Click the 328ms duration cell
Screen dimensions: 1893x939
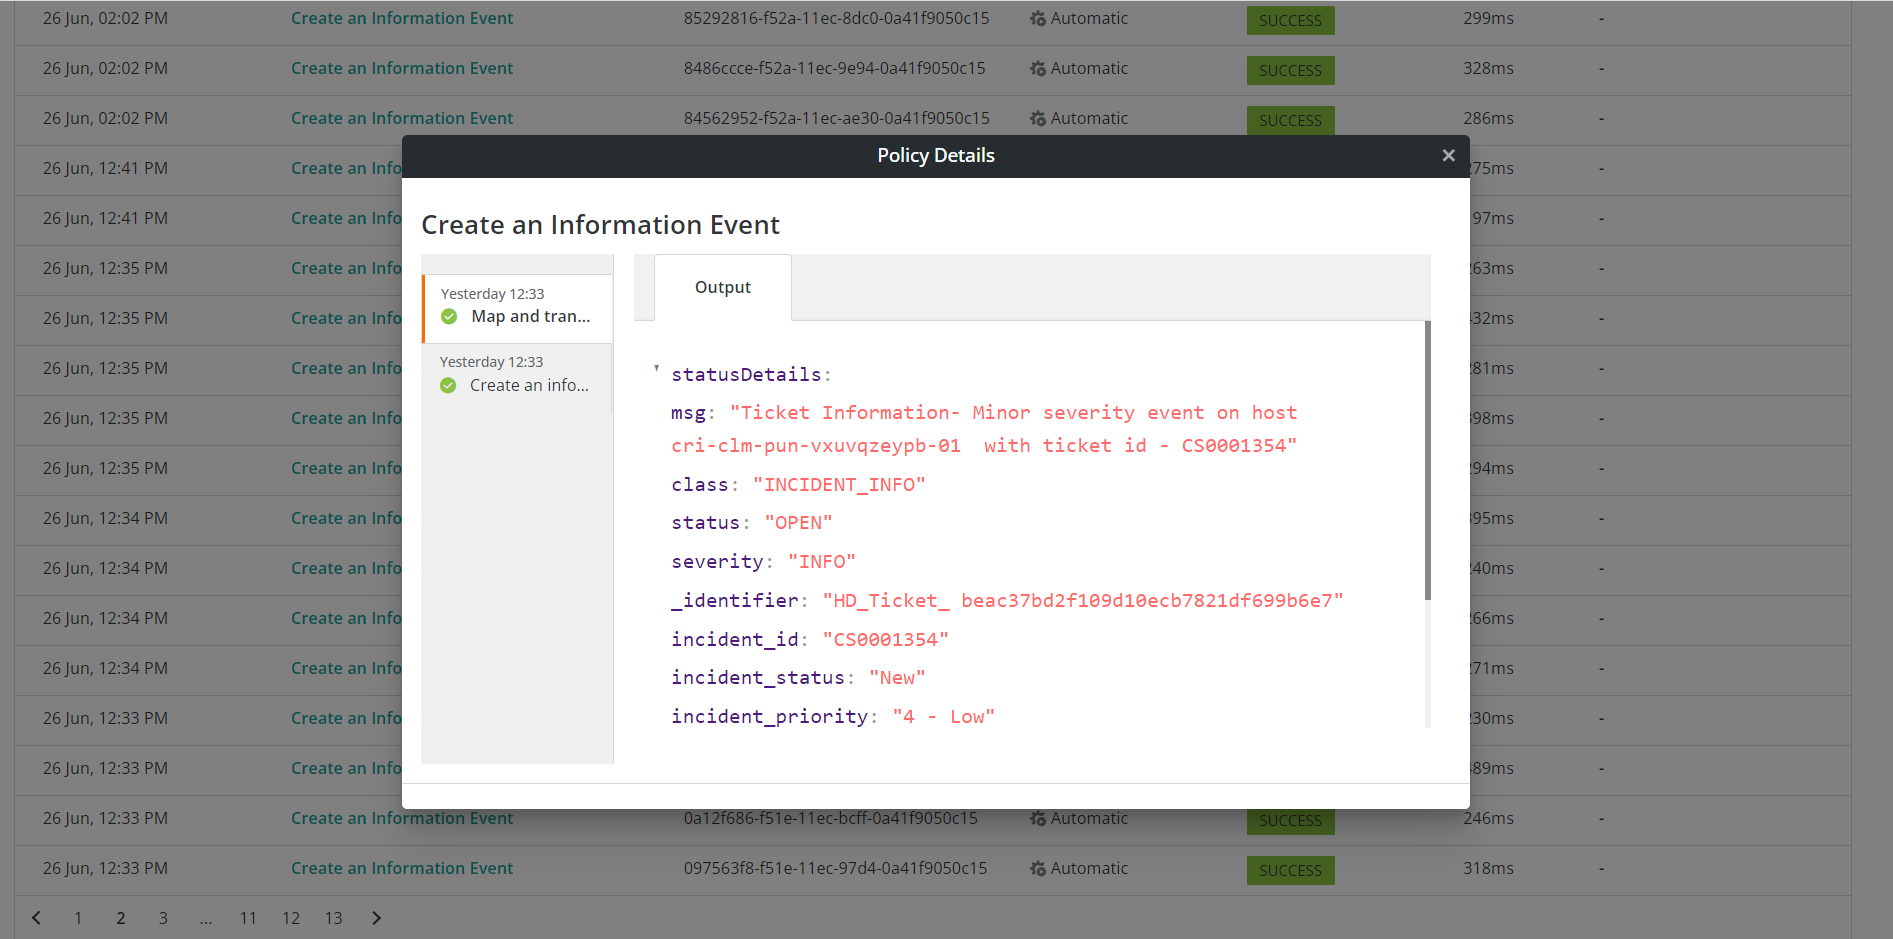(x=1488, y=68)
